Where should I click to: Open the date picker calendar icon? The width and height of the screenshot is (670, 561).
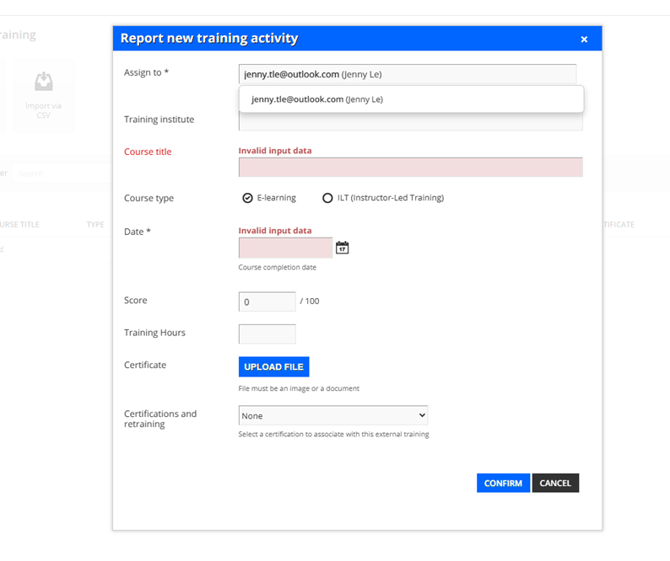coord(342,248)
